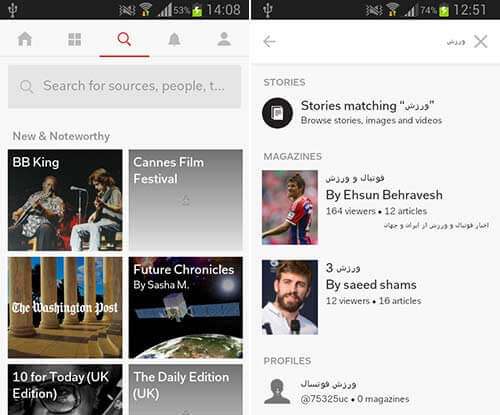Image resolution: width=500 pixels, height=415 pixels.
Task: Open Stories matching search result
Action: click(x=376, y=113)
